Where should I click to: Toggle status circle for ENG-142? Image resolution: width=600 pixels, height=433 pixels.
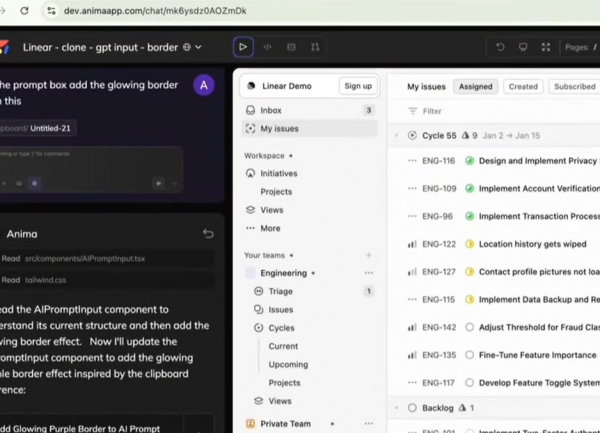pyautogui.click(x=470, y=327)
